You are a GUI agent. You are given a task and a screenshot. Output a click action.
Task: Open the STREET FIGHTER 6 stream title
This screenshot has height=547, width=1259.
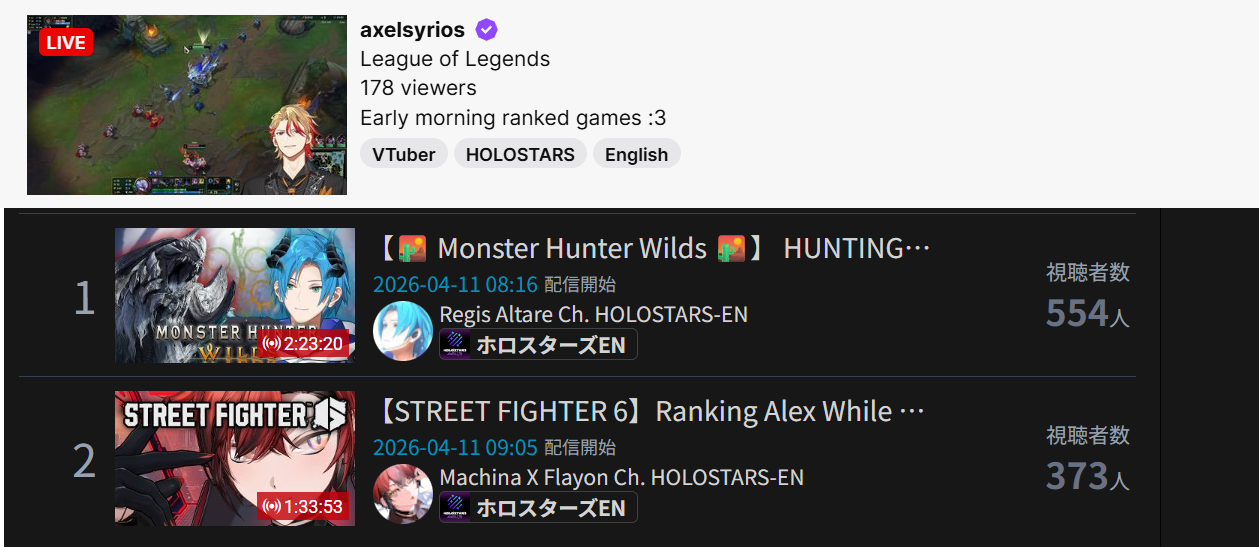tap(648, 411)
